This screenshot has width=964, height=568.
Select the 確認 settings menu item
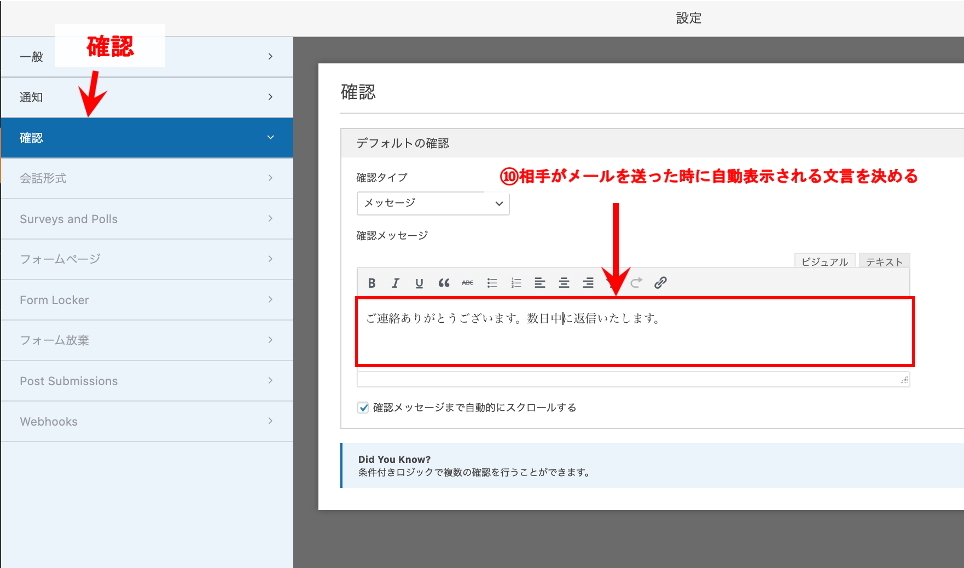[147, 138]
